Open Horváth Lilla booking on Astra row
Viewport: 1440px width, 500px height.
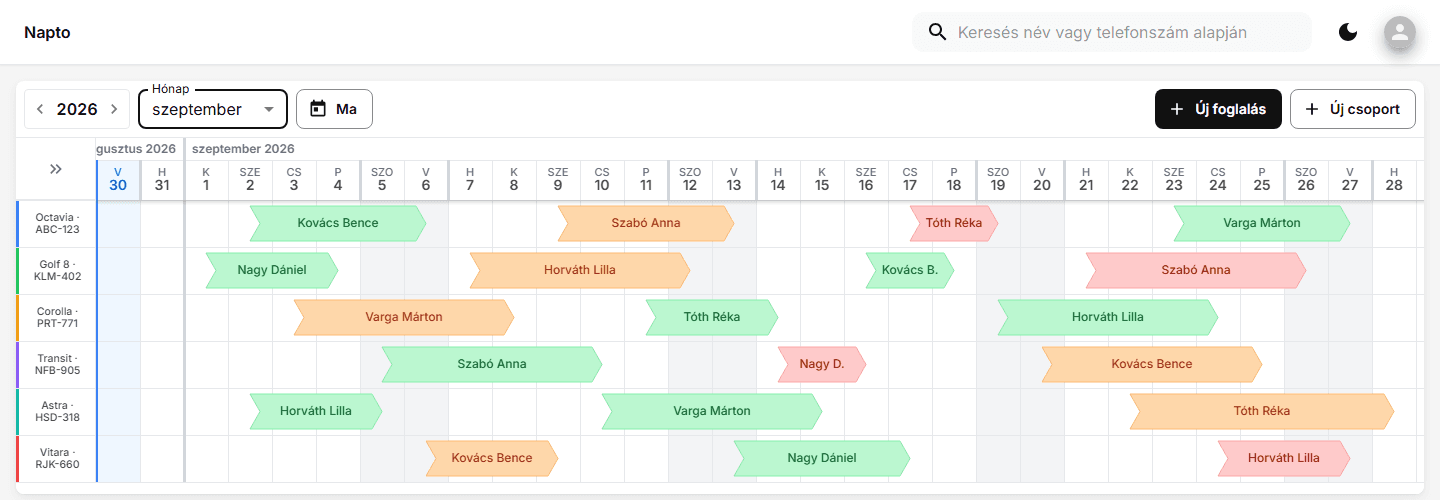[316, 411]
